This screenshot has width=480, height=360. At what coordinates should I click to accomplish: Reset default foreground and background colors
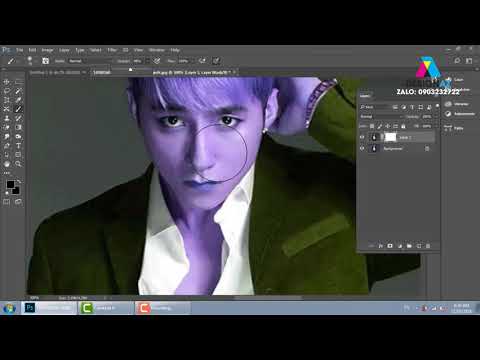tap(7, 193)
